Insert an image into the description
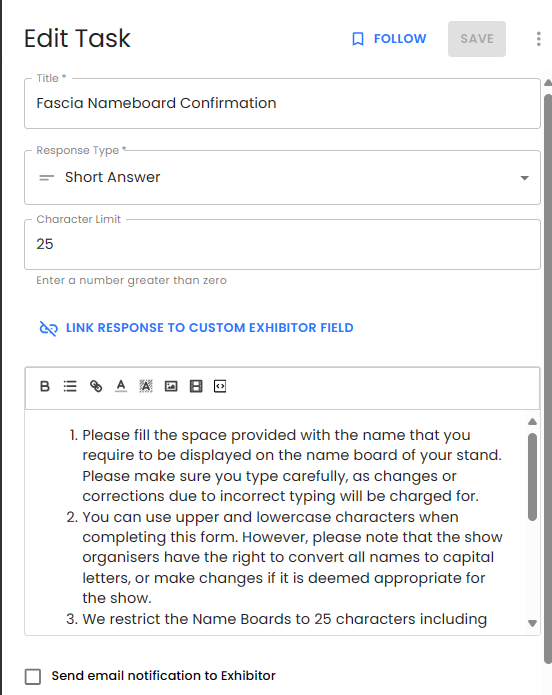The image size is (552, 695). point(171,387)
